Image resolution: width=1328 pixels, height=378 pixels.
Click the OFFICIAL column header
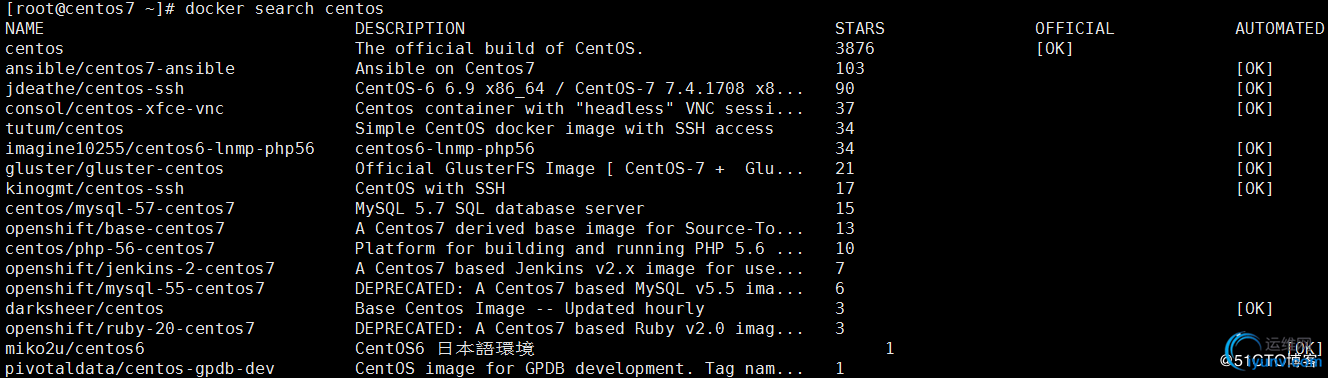[1075, 28]
